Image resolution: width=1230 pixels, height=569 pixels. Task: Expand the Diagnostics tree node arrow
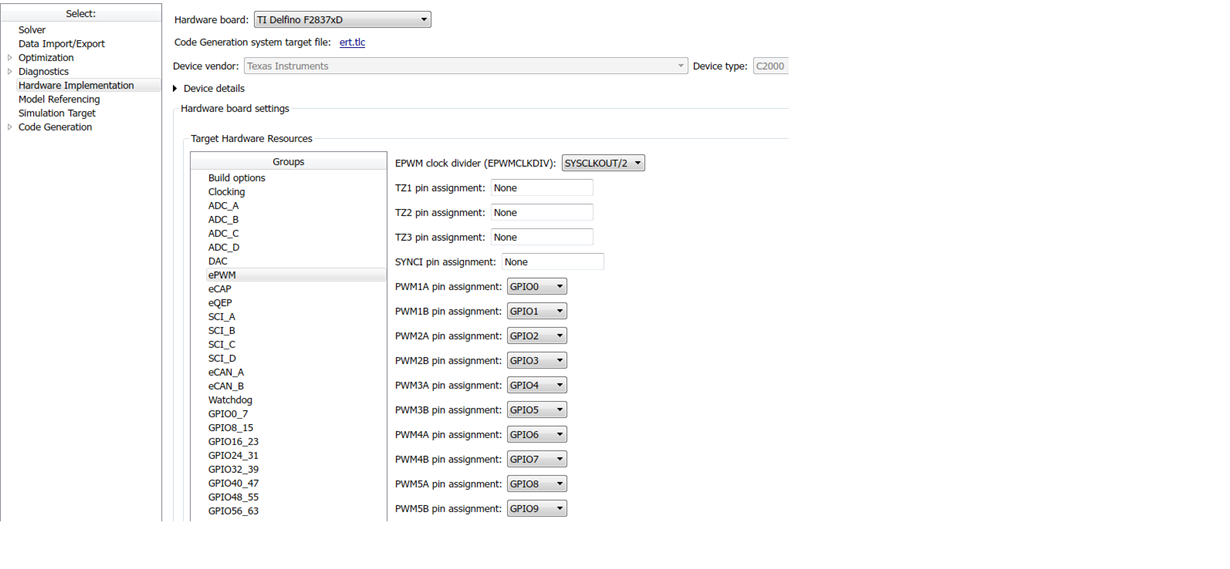coord(10,72)
